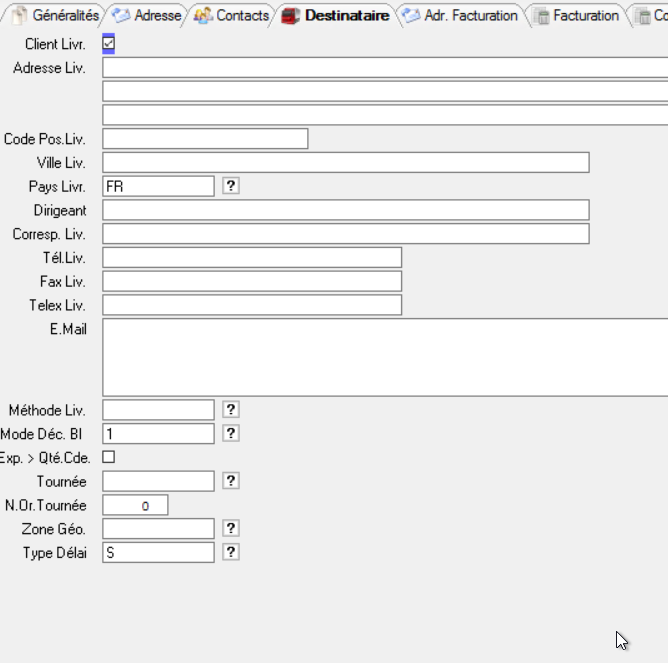668x663 pixels.
Task: Open the Type Délai lookup button
Action: coord(231,553)
